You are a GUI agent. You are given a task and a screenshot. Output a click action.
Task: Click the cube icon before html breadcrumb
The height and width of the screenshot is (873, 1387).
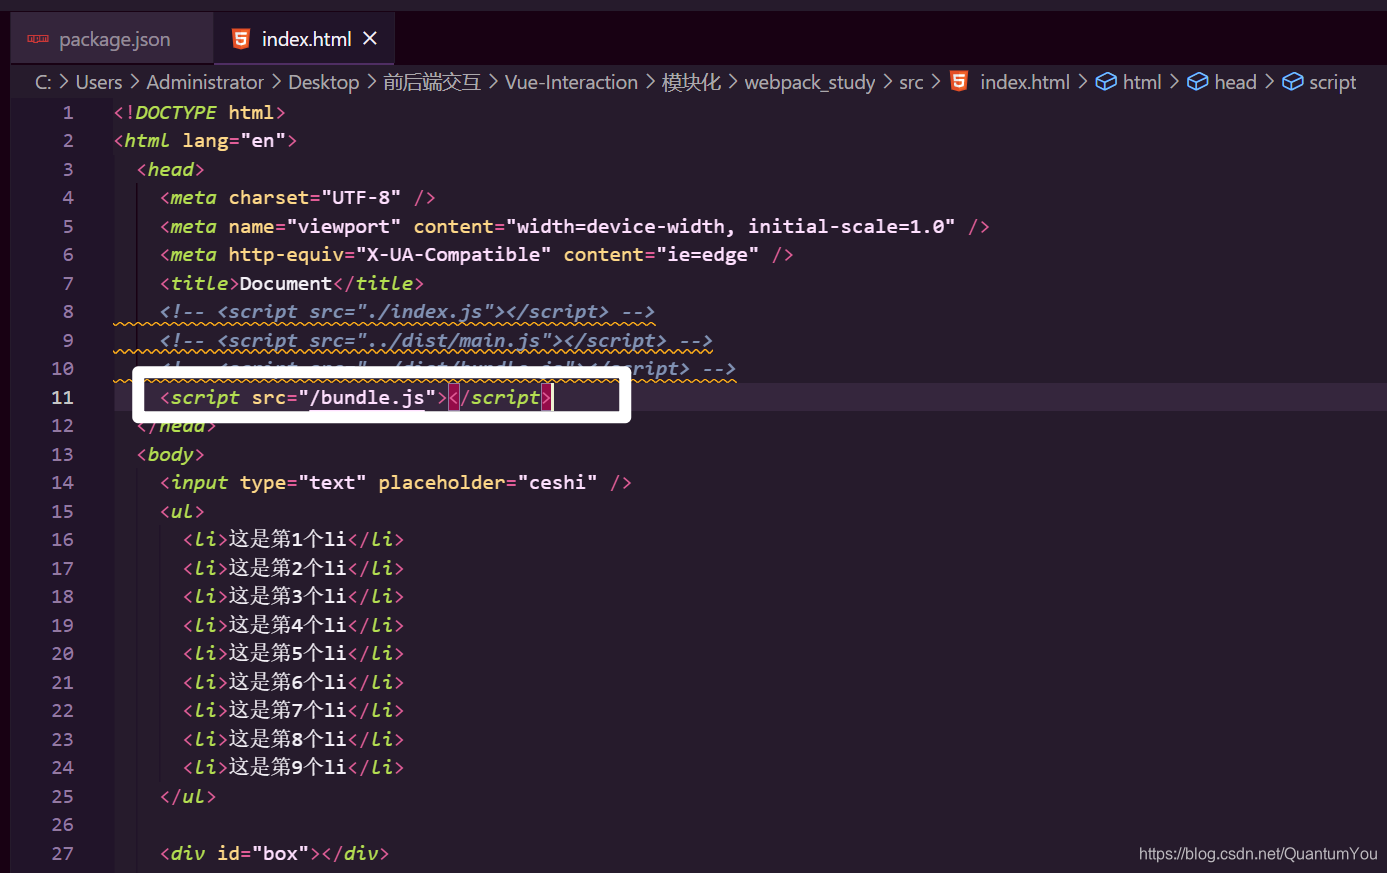1106,82
